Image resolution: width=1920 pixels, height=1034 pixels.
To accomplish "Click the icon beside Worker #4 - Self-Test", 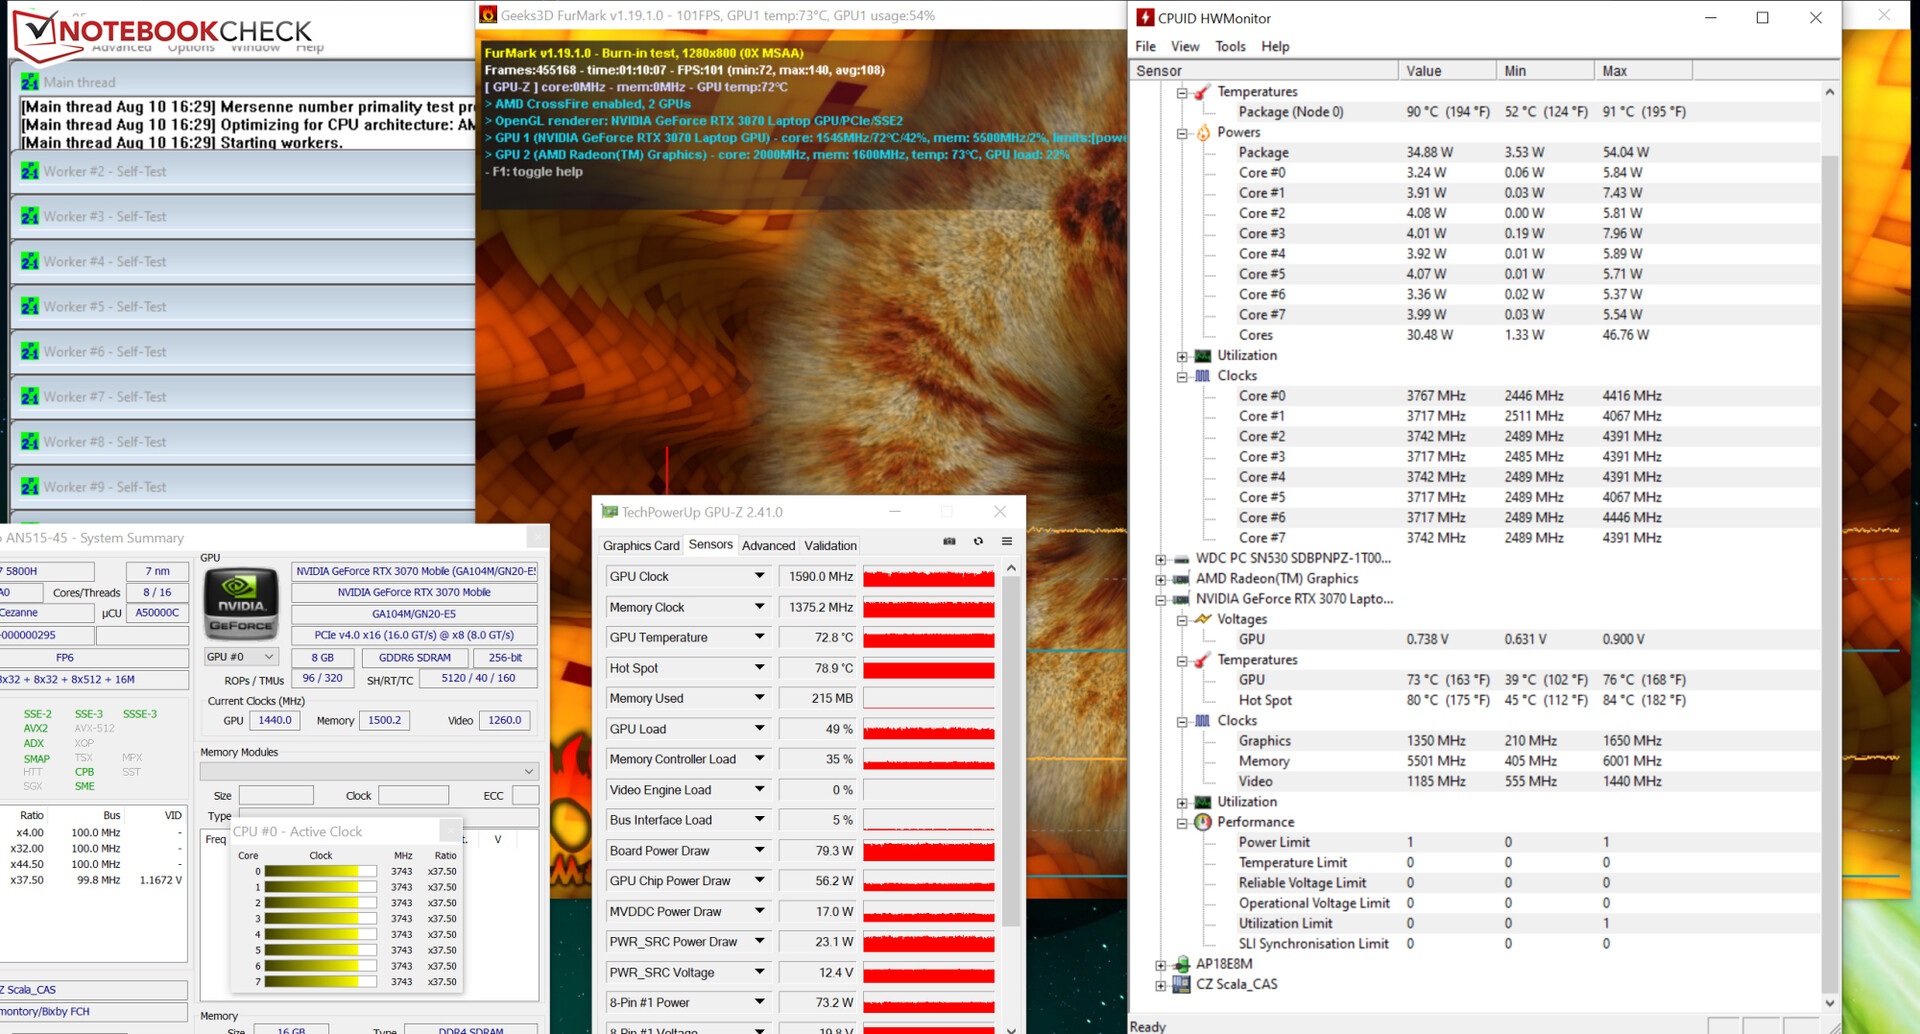I will click(30, 261).
